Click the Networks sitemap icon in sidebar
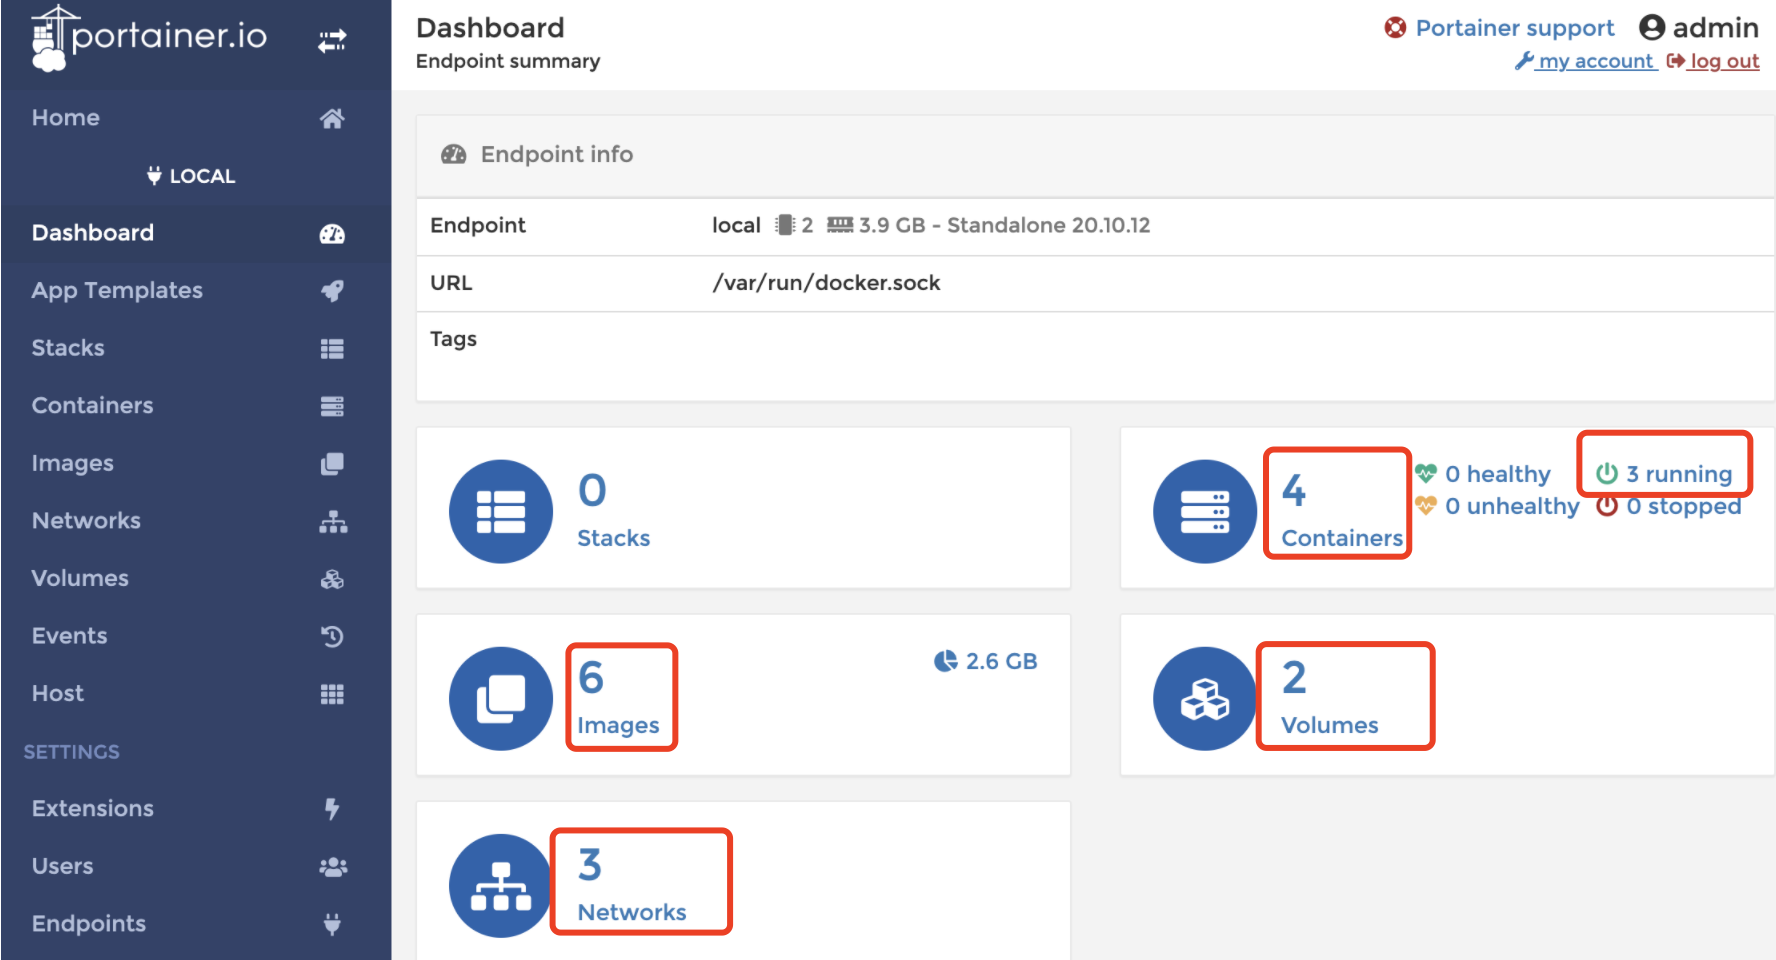The height and width of the screenshot is (960, 1776). pyautogui.click(x=333, y=522)
